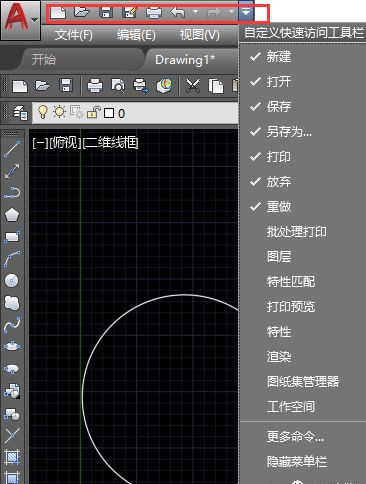Image resolution: width=366 pixels, height=484 pixels.
Task: Toggle layer 0 lock padlock icon
Action: point(93,112)
